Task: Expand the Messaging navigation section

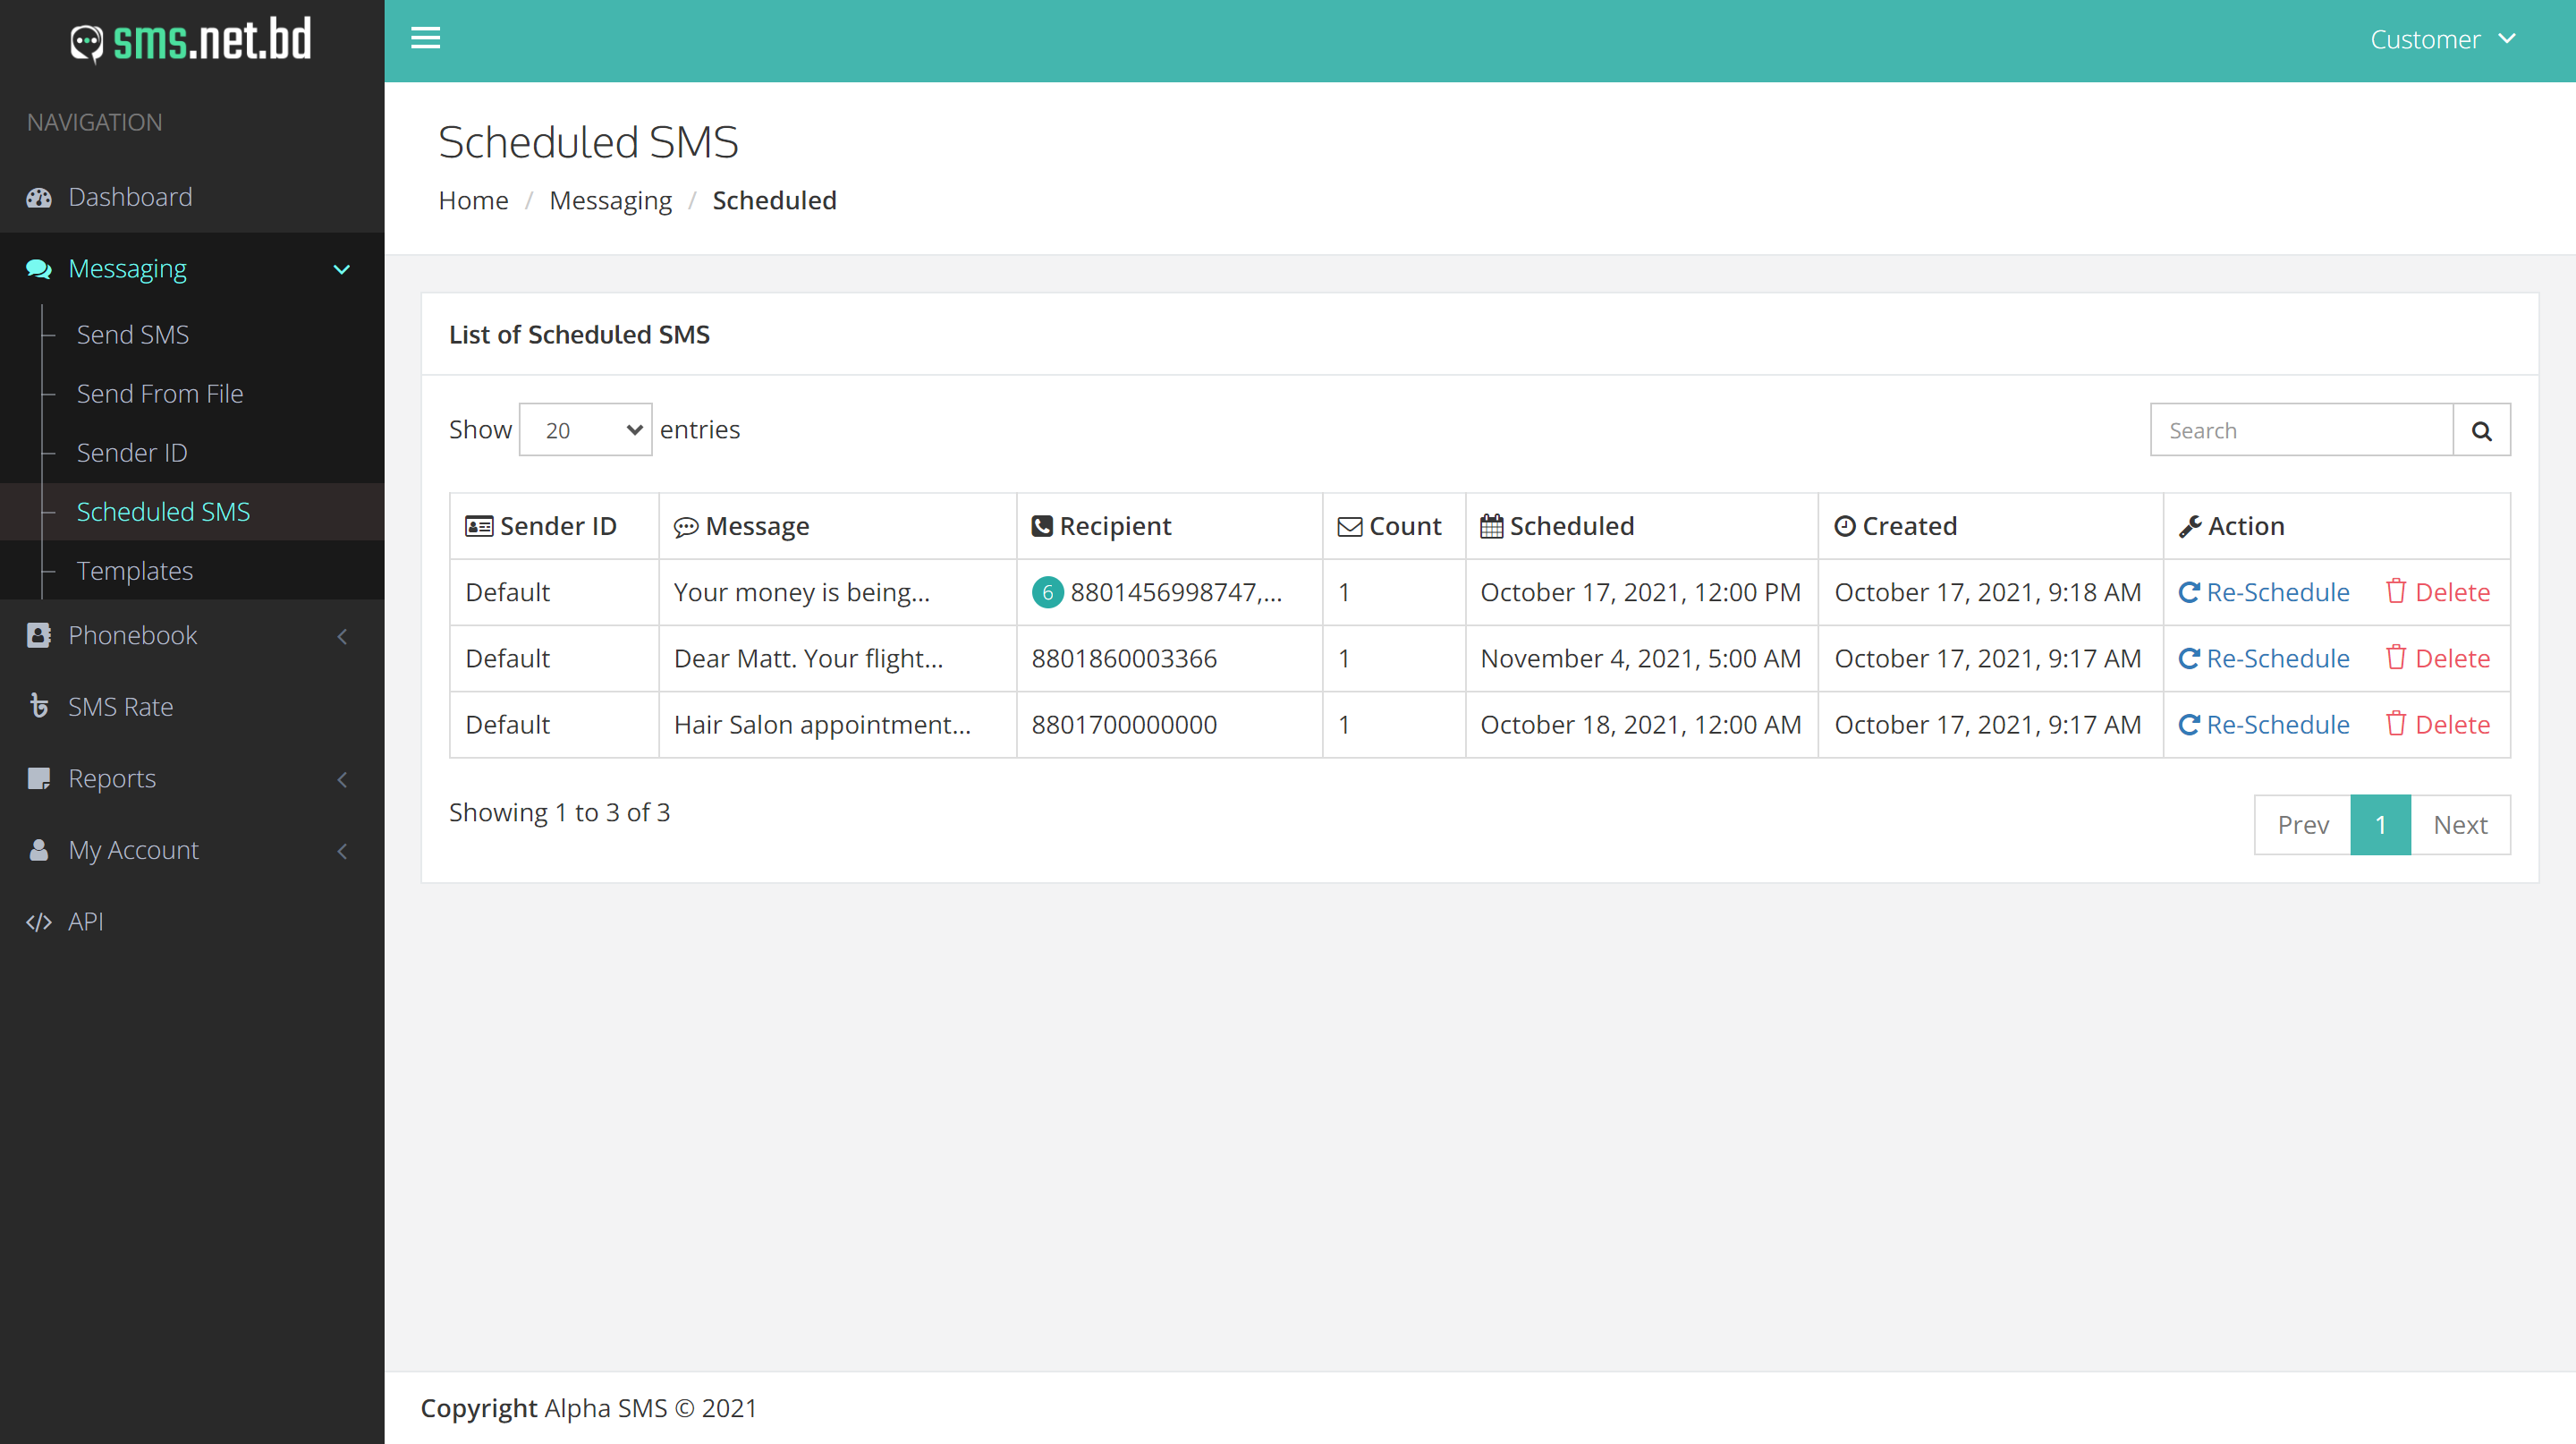Action: point(193,269)
